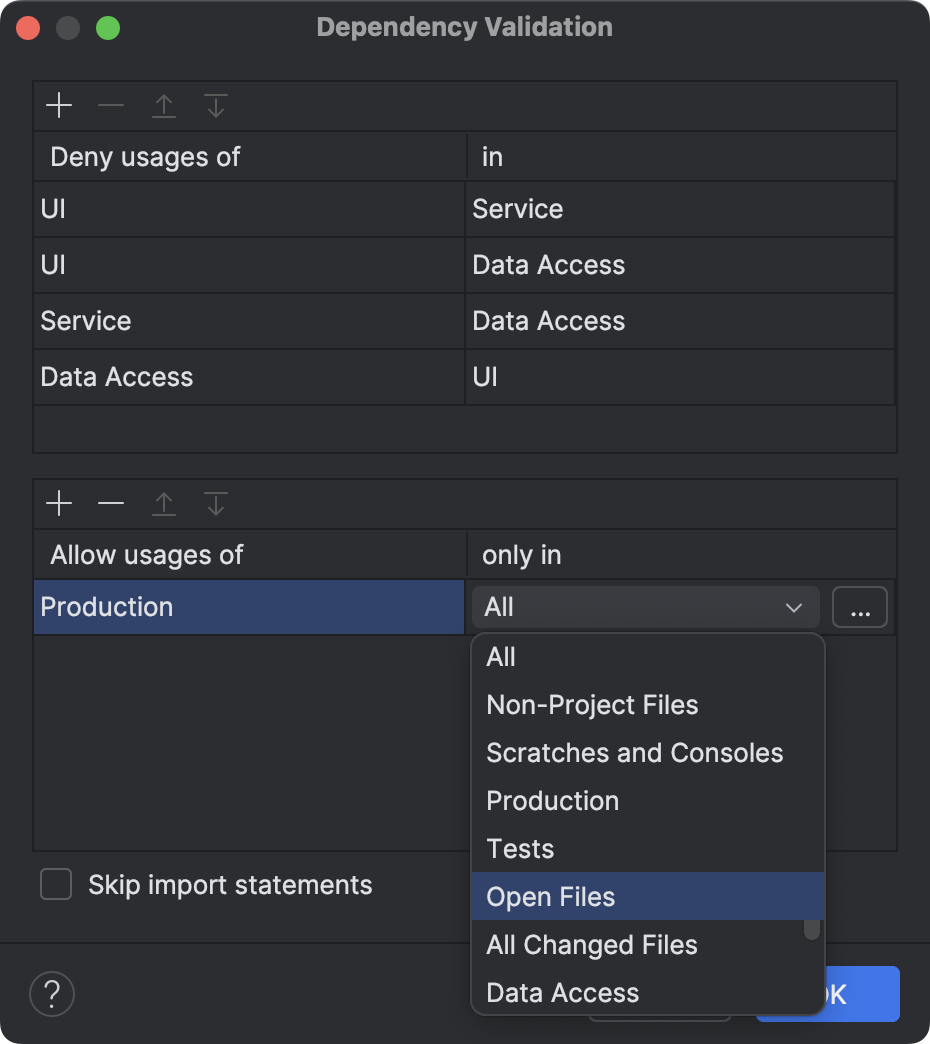Screen dimensions: 930x1044
Task: Choose All Changed Files from the list
Action: [591, 944]
